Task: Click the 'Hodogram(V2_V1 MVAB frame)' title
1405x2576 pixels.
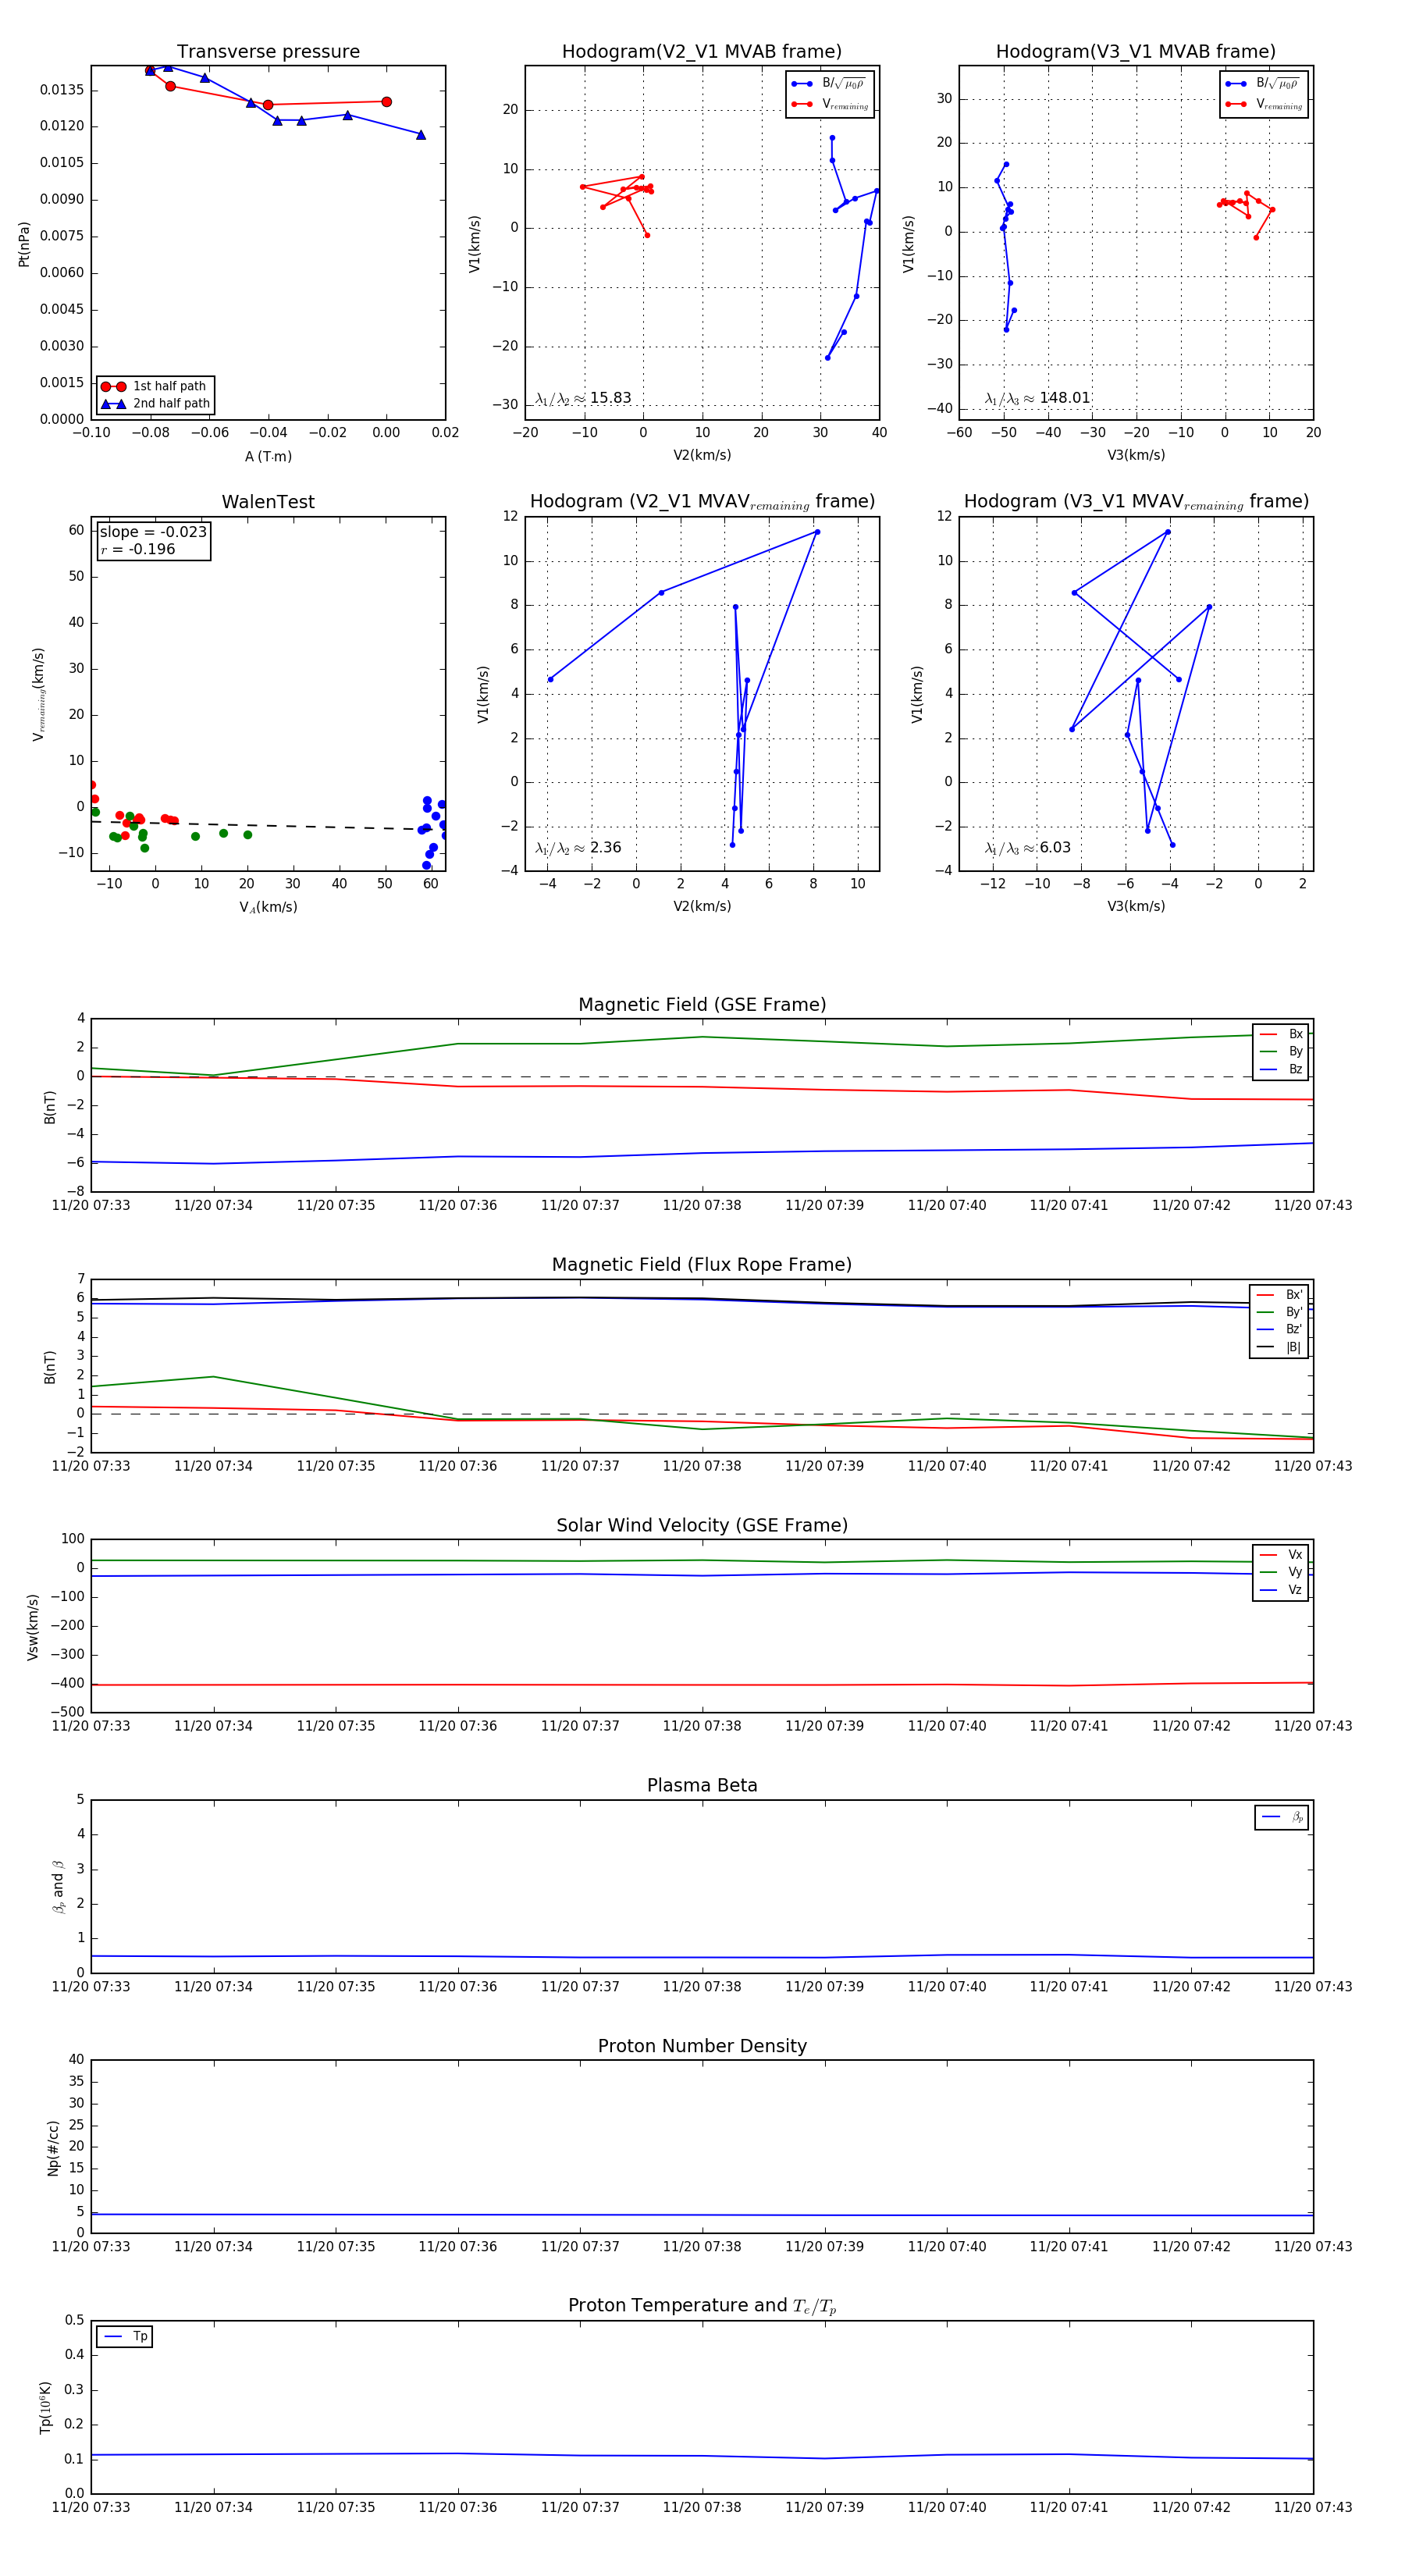Action: pyautogui.click(x=702, y=52)
